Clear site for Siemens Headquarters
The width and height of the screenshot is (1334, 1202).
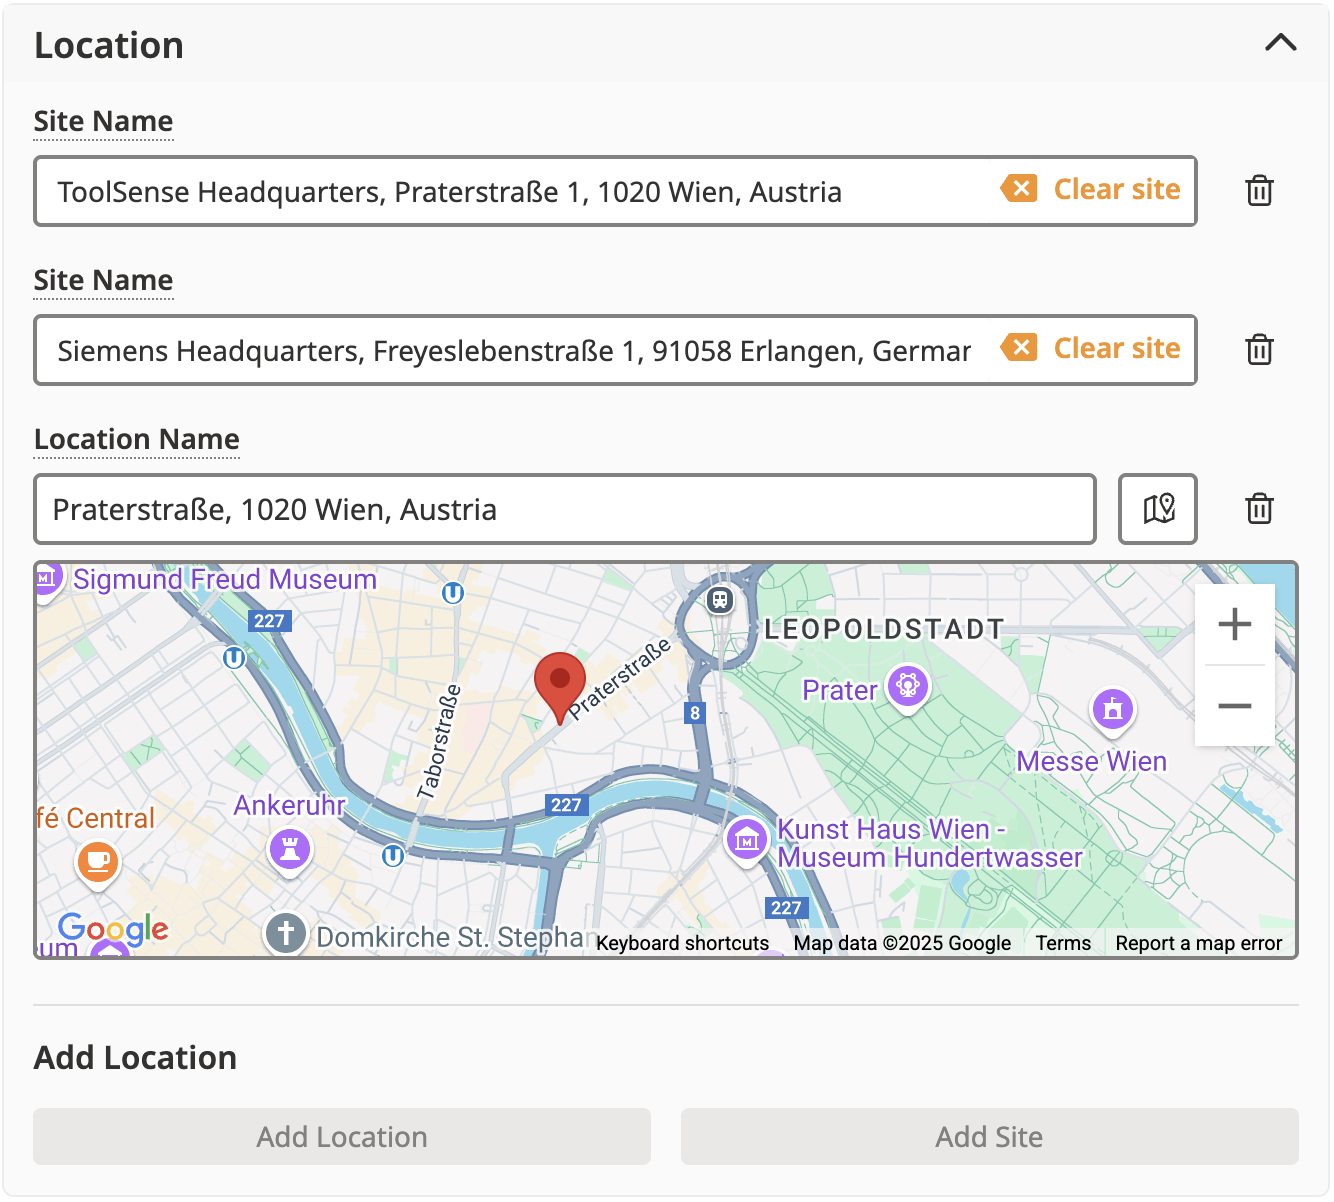1092,348
